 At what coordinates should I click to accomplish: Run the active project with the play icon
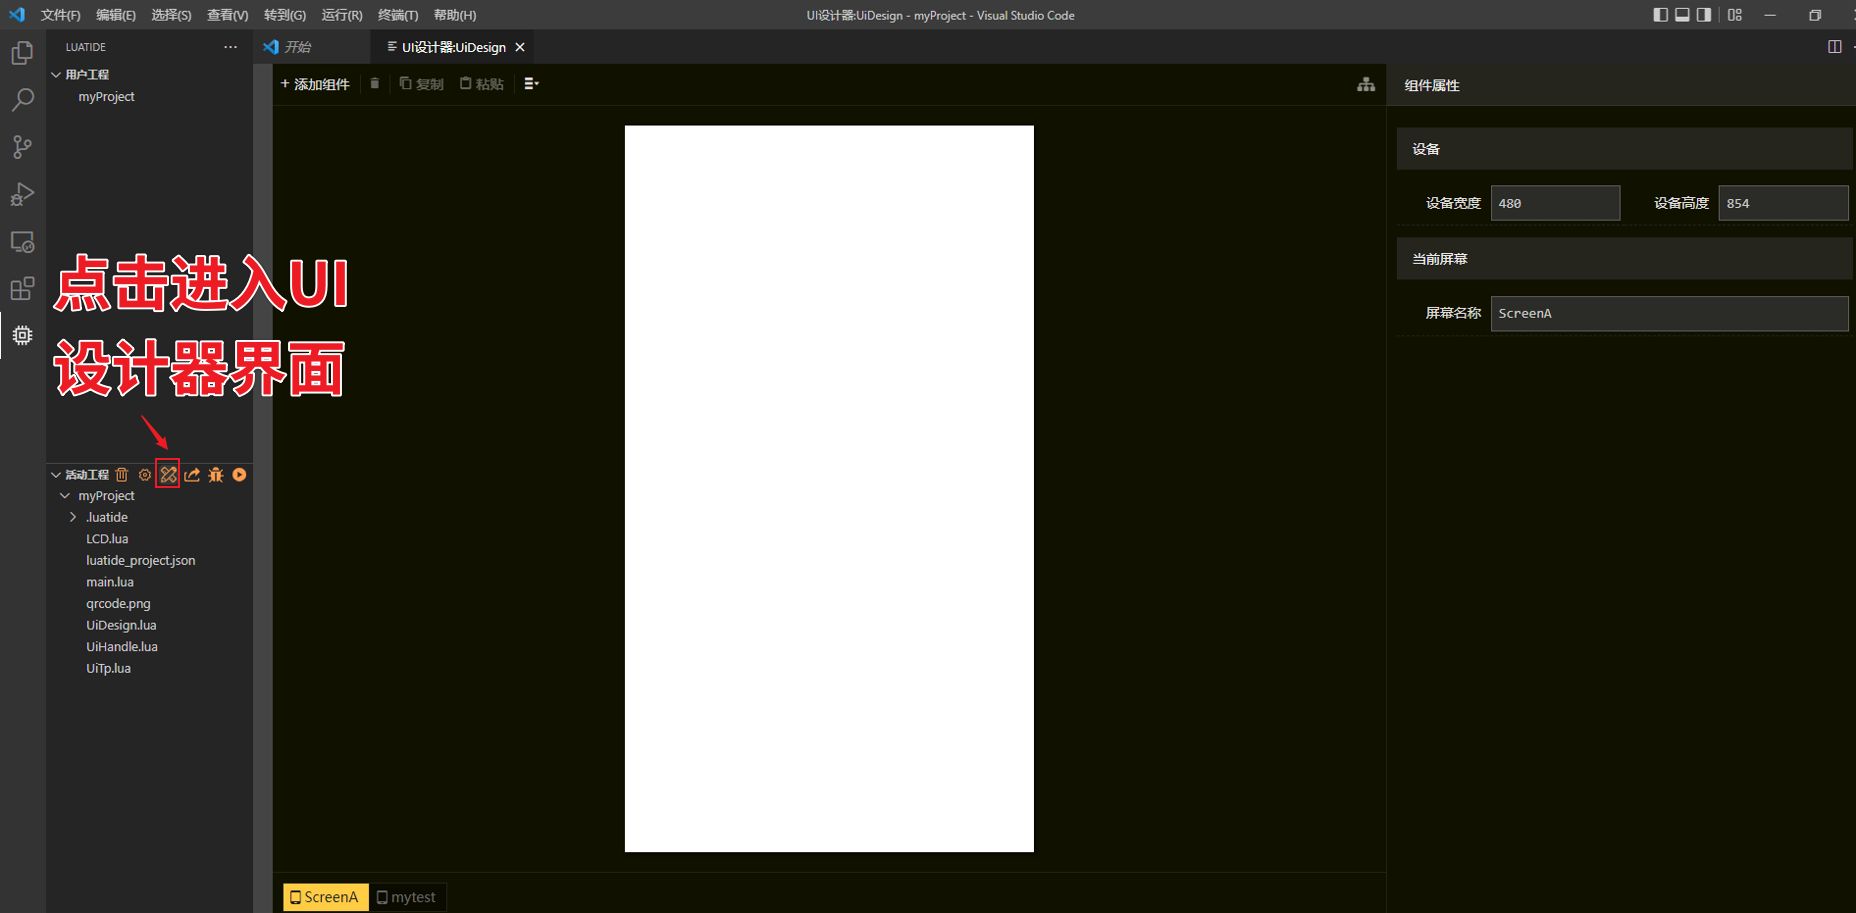[x=239, y=474]
